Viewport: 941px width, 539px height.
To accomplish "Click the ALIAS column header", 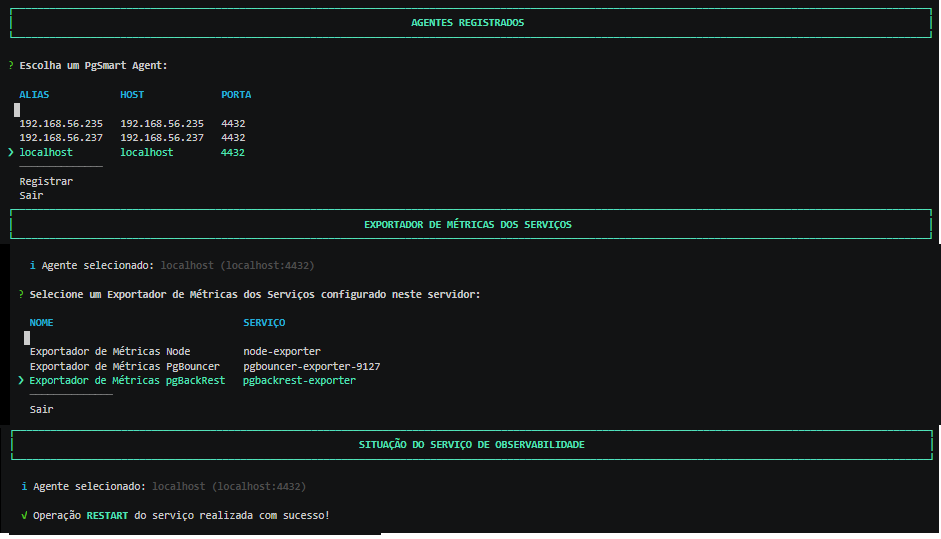I will [x=34, y=95].
